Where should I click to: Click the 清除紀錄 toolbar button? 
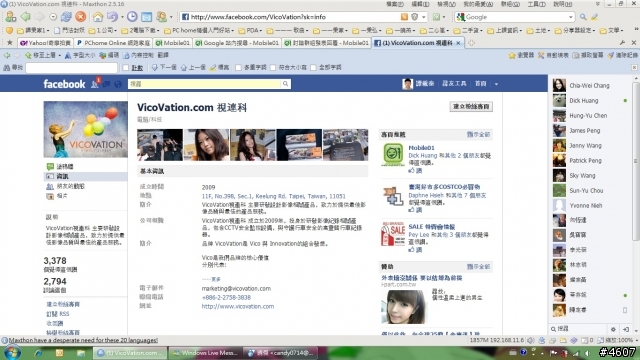(x=622, y=55)
